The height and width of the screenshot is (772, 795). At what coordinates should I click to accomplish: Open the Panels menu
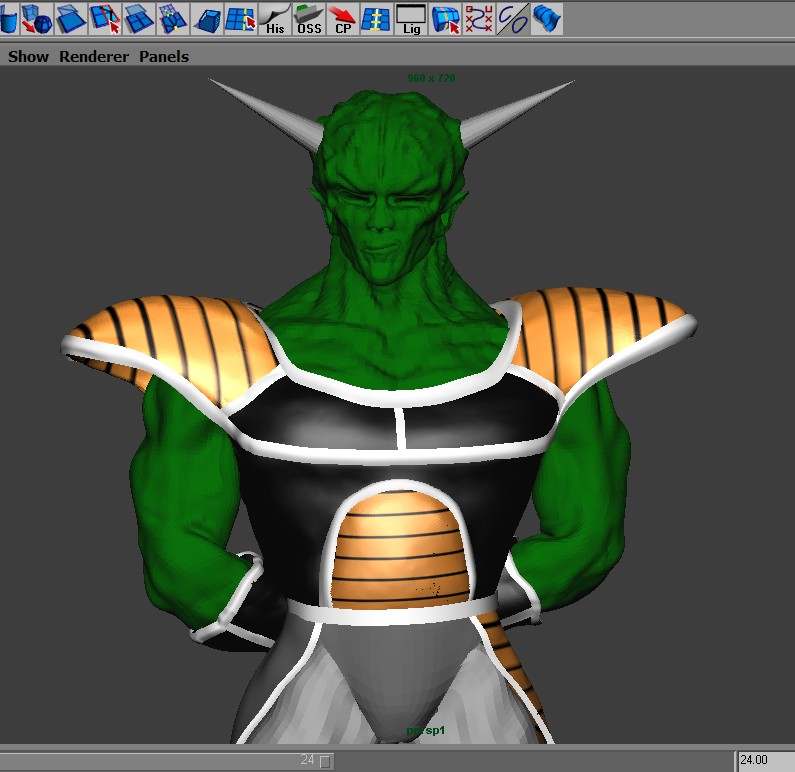164,56
